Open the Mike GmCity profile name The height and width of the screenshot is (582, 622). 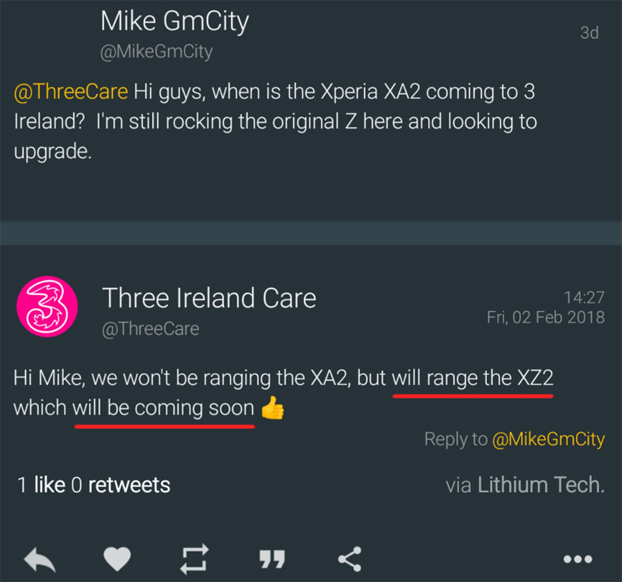point(175,22)
